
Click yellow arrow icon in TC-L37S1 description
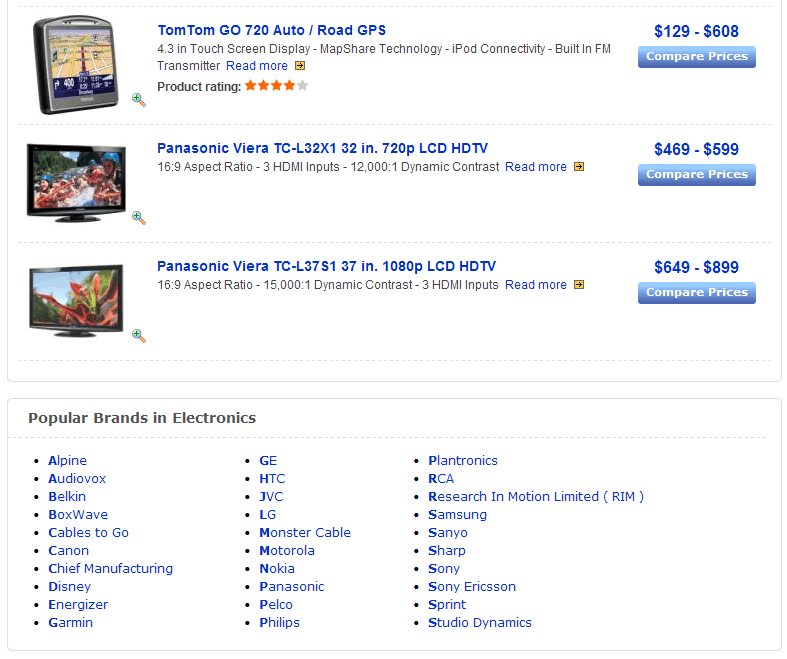[x=579, y=285]
